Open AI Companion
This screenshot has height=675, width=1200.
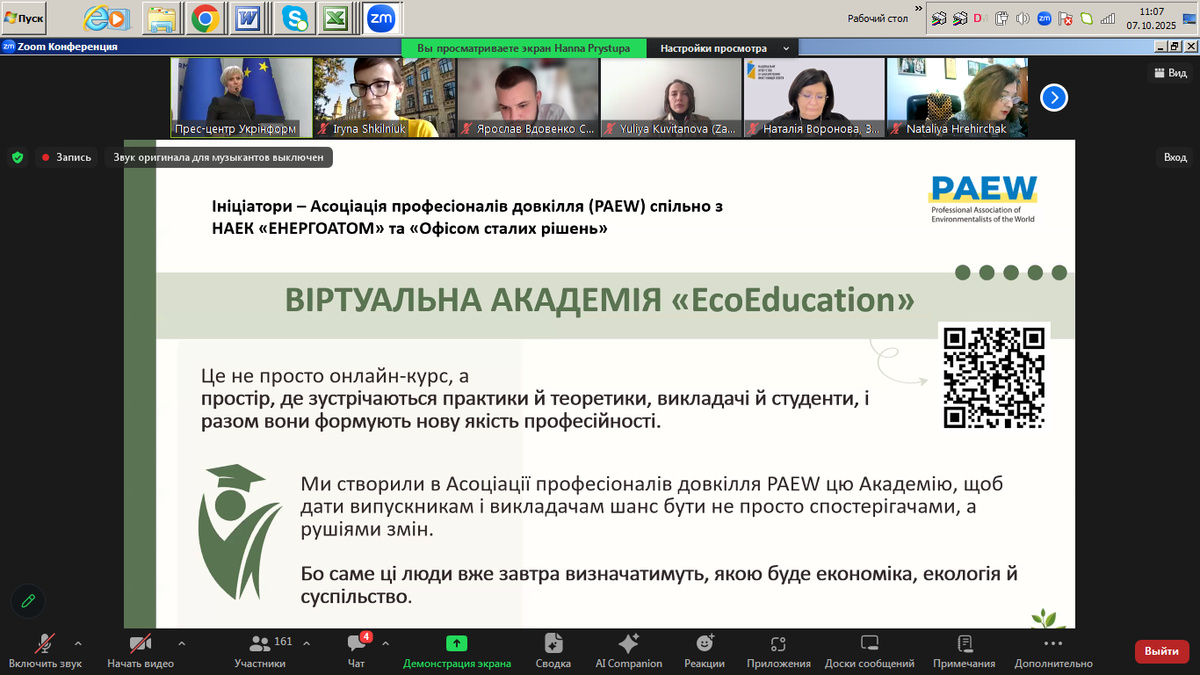click(x=628, y=650)
